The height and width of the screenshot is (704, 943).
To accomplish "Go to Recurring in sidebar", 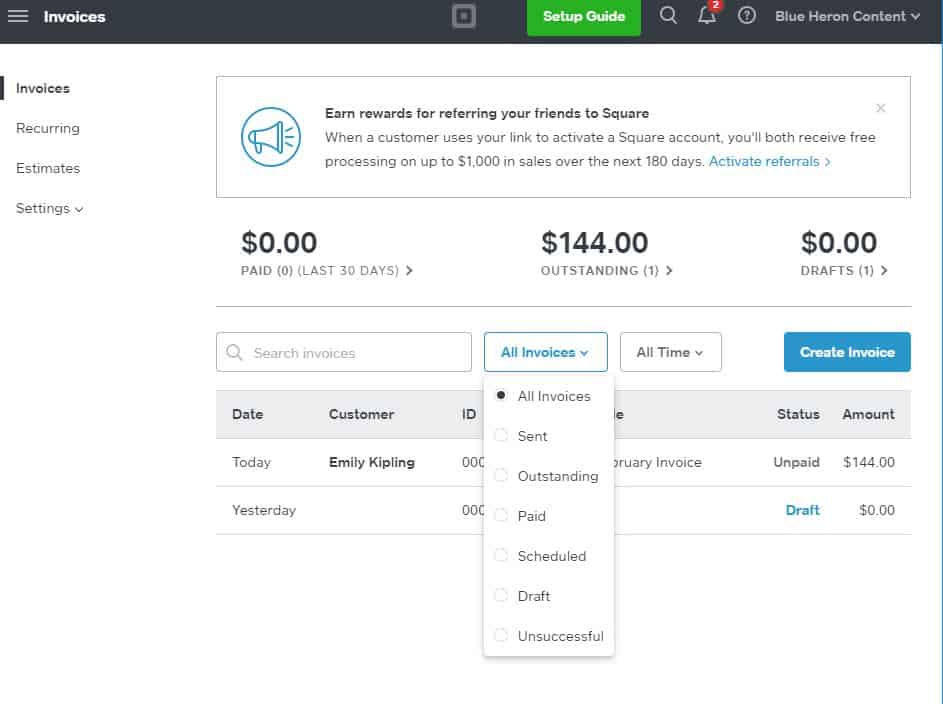I will click(x=48, y=128).
